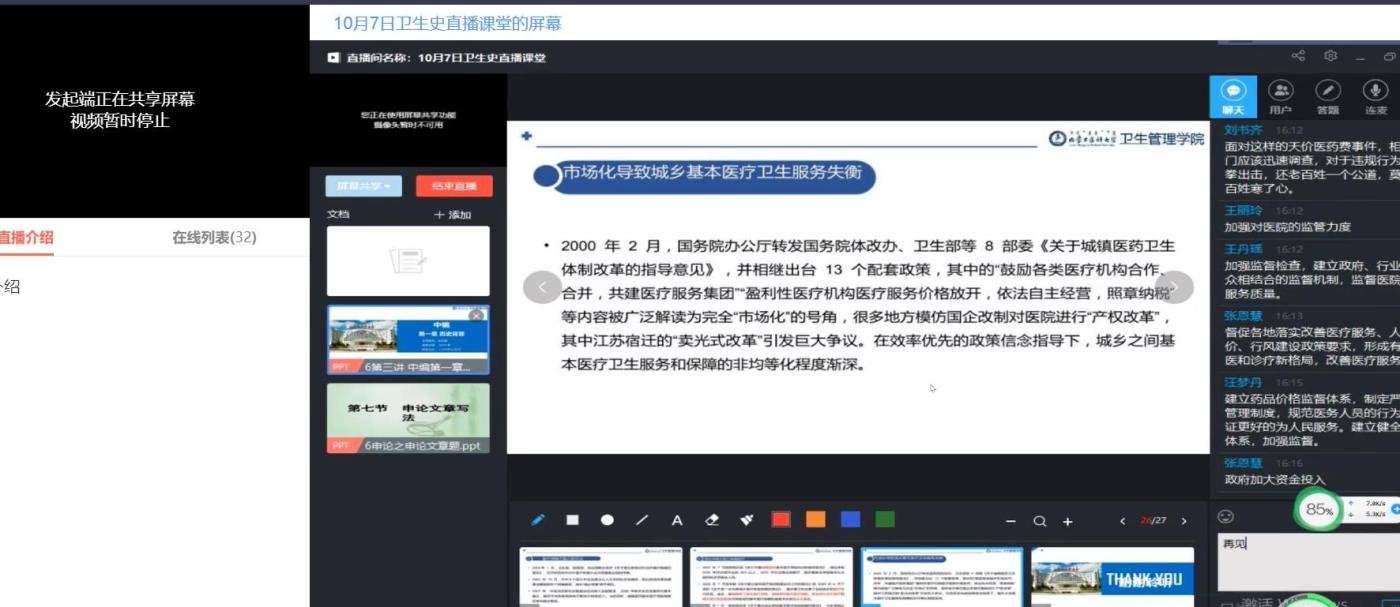Screen dimensions: 1400x607
Task: Select the pencil drawing tool
Action: coord(538,520)
